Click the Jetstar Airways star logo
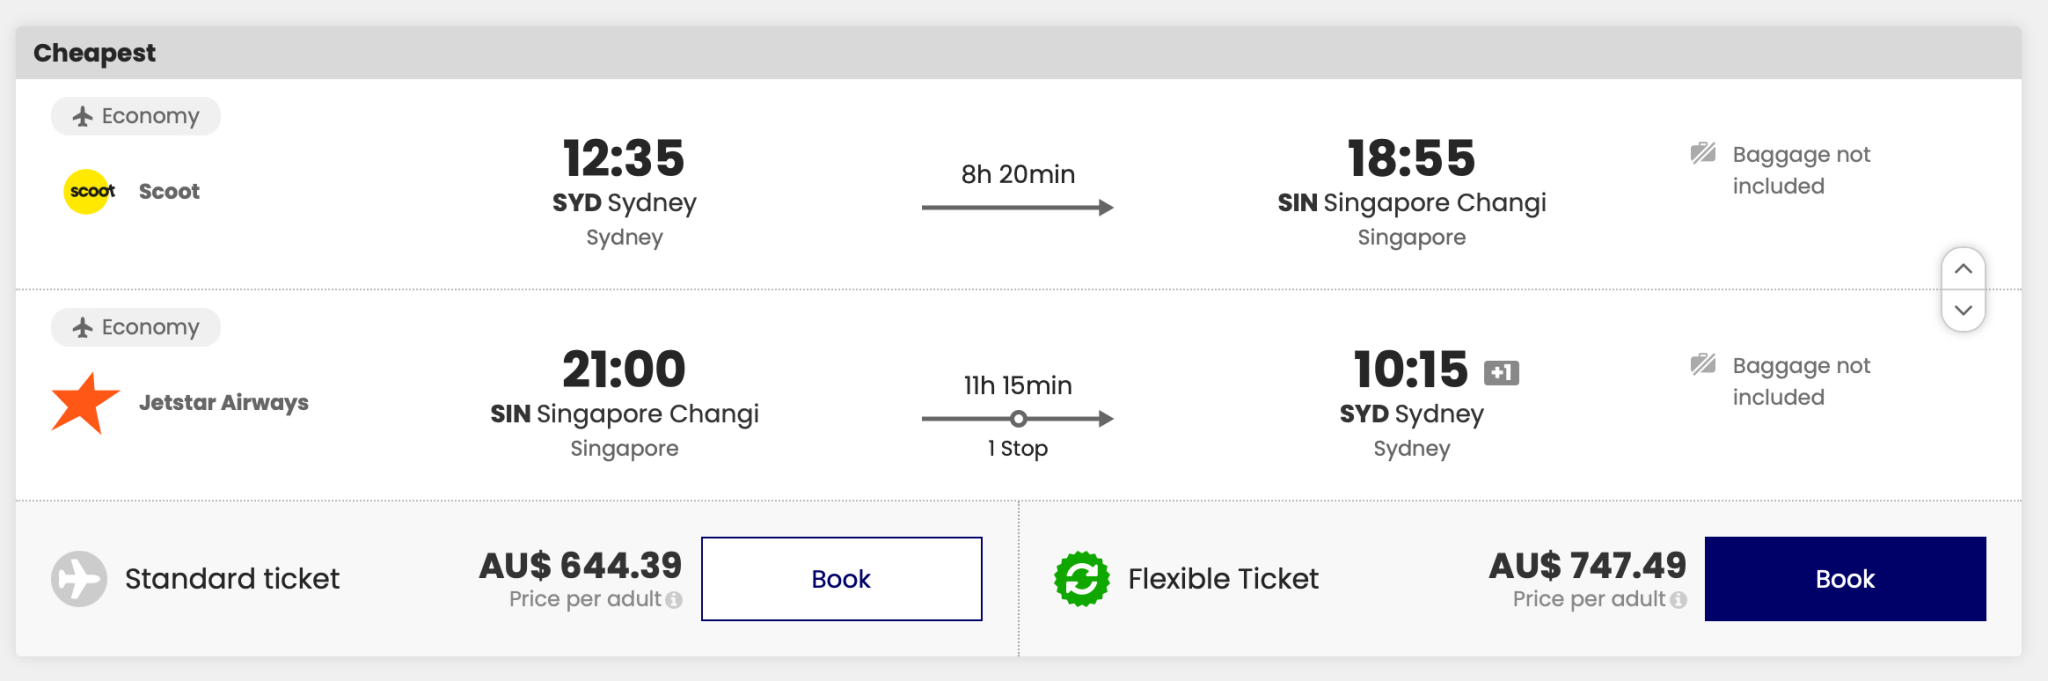This screenshot has width=2048, height=681. click(x=86, y=402)
